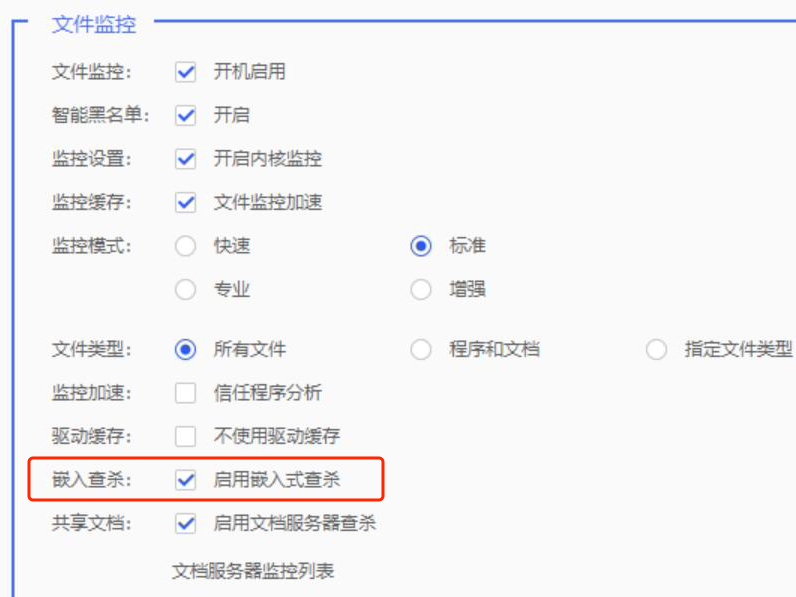
Task: Choose the 标准 monitoring mode radio
Action: click(421, 246)
